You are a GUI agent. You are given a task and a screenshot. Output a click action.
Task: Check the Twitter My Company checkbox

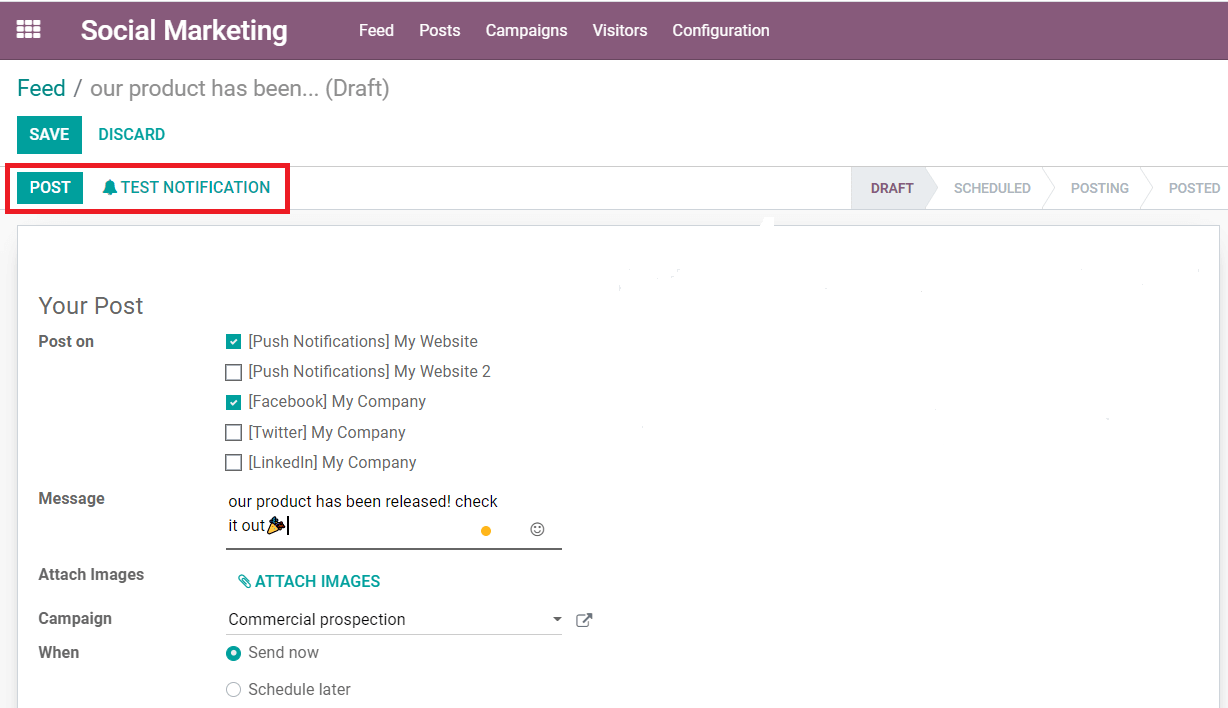233,433
